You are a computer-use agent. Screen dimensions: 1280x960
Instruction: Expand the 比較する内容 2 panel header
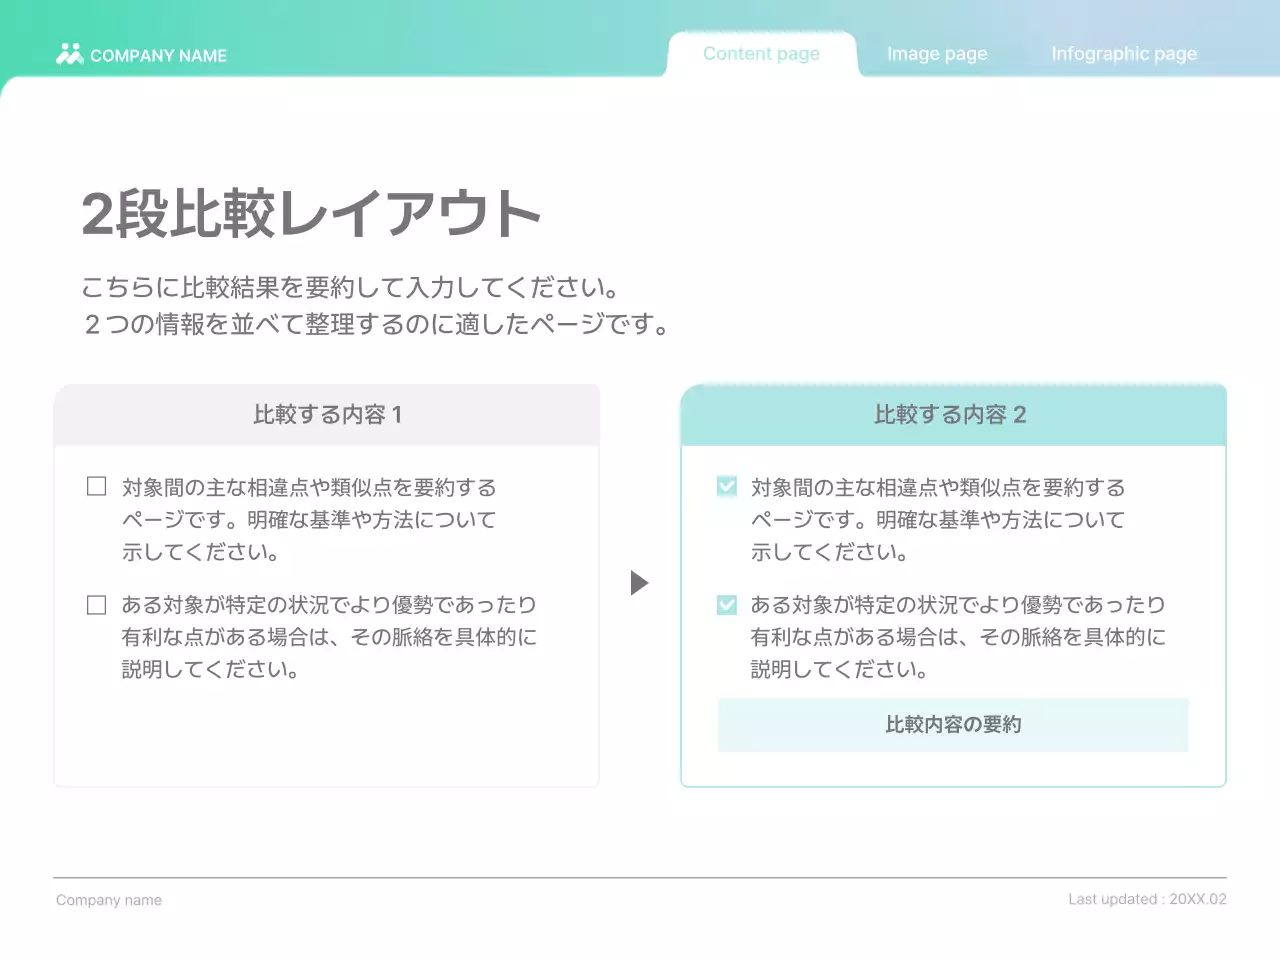click(x=952, y=414)
